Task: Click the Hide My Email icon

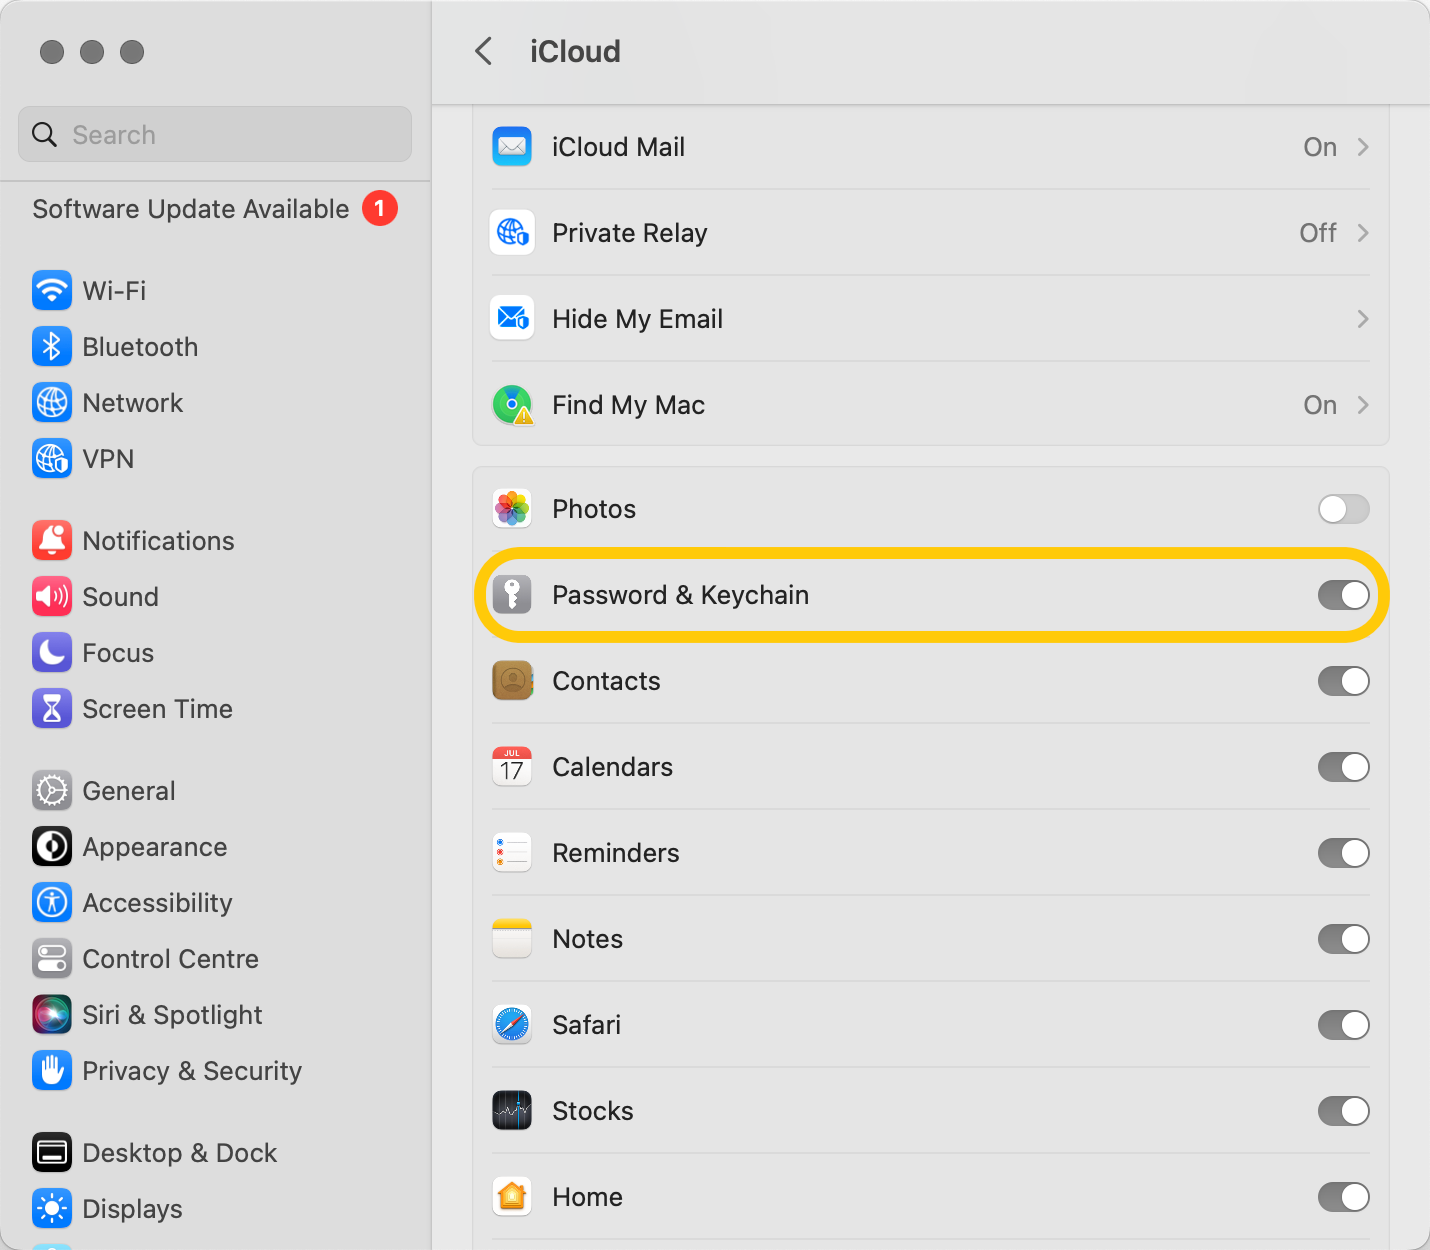Action: tap(512, 319)
